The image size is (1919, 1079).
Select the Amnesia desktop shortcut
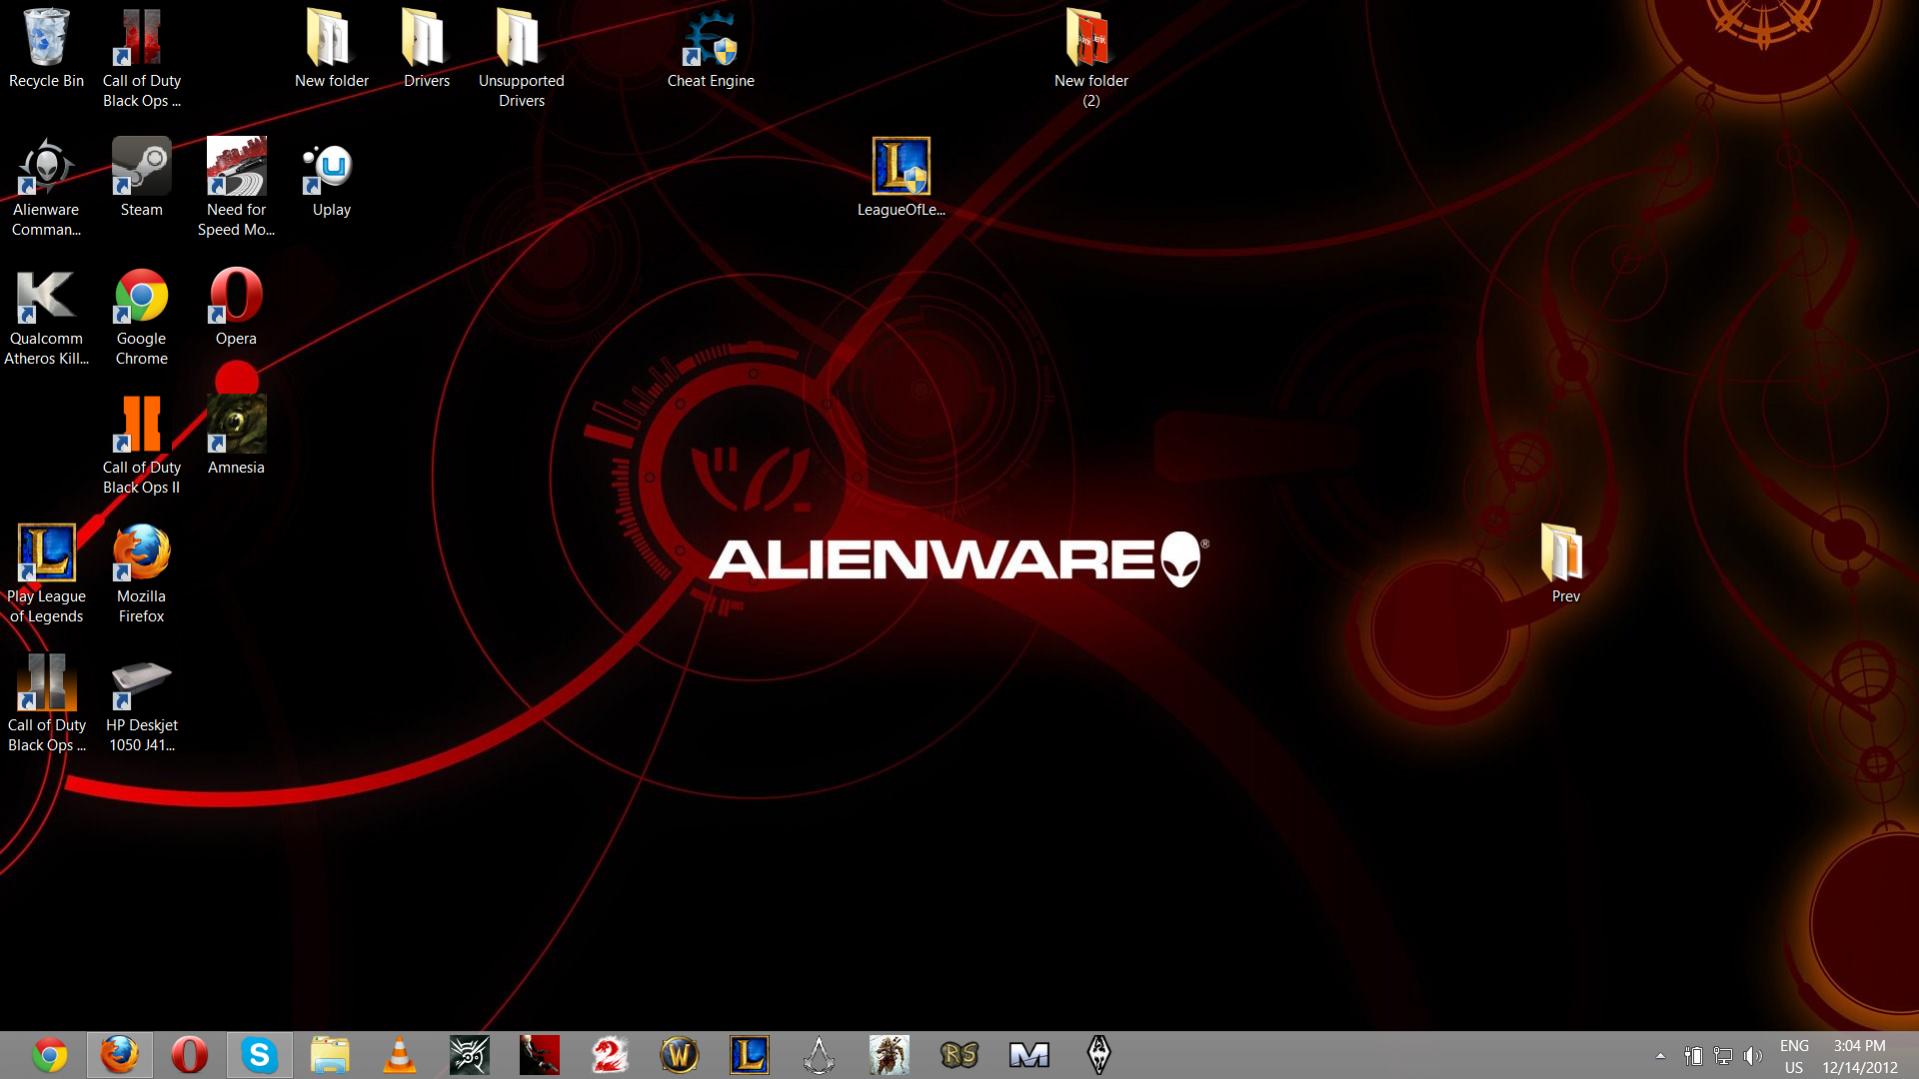pos(236,436)
